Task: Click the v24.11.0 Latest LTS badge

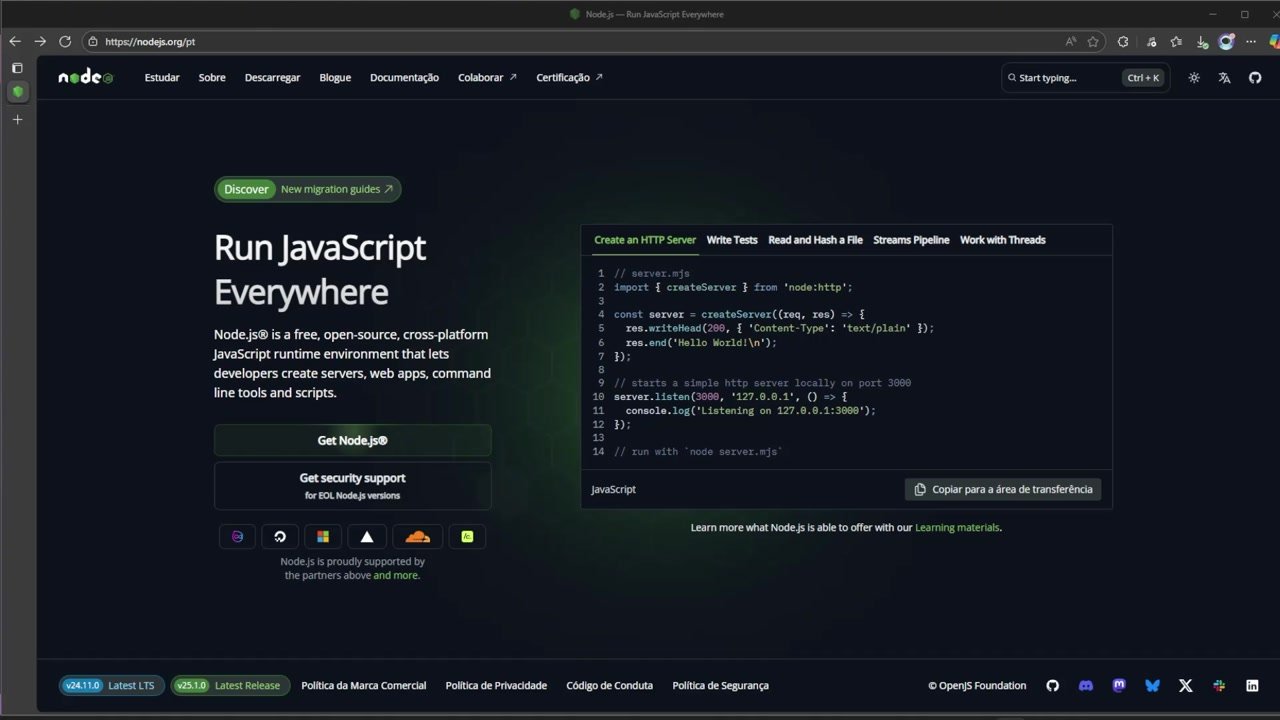Action: [110, 685]
